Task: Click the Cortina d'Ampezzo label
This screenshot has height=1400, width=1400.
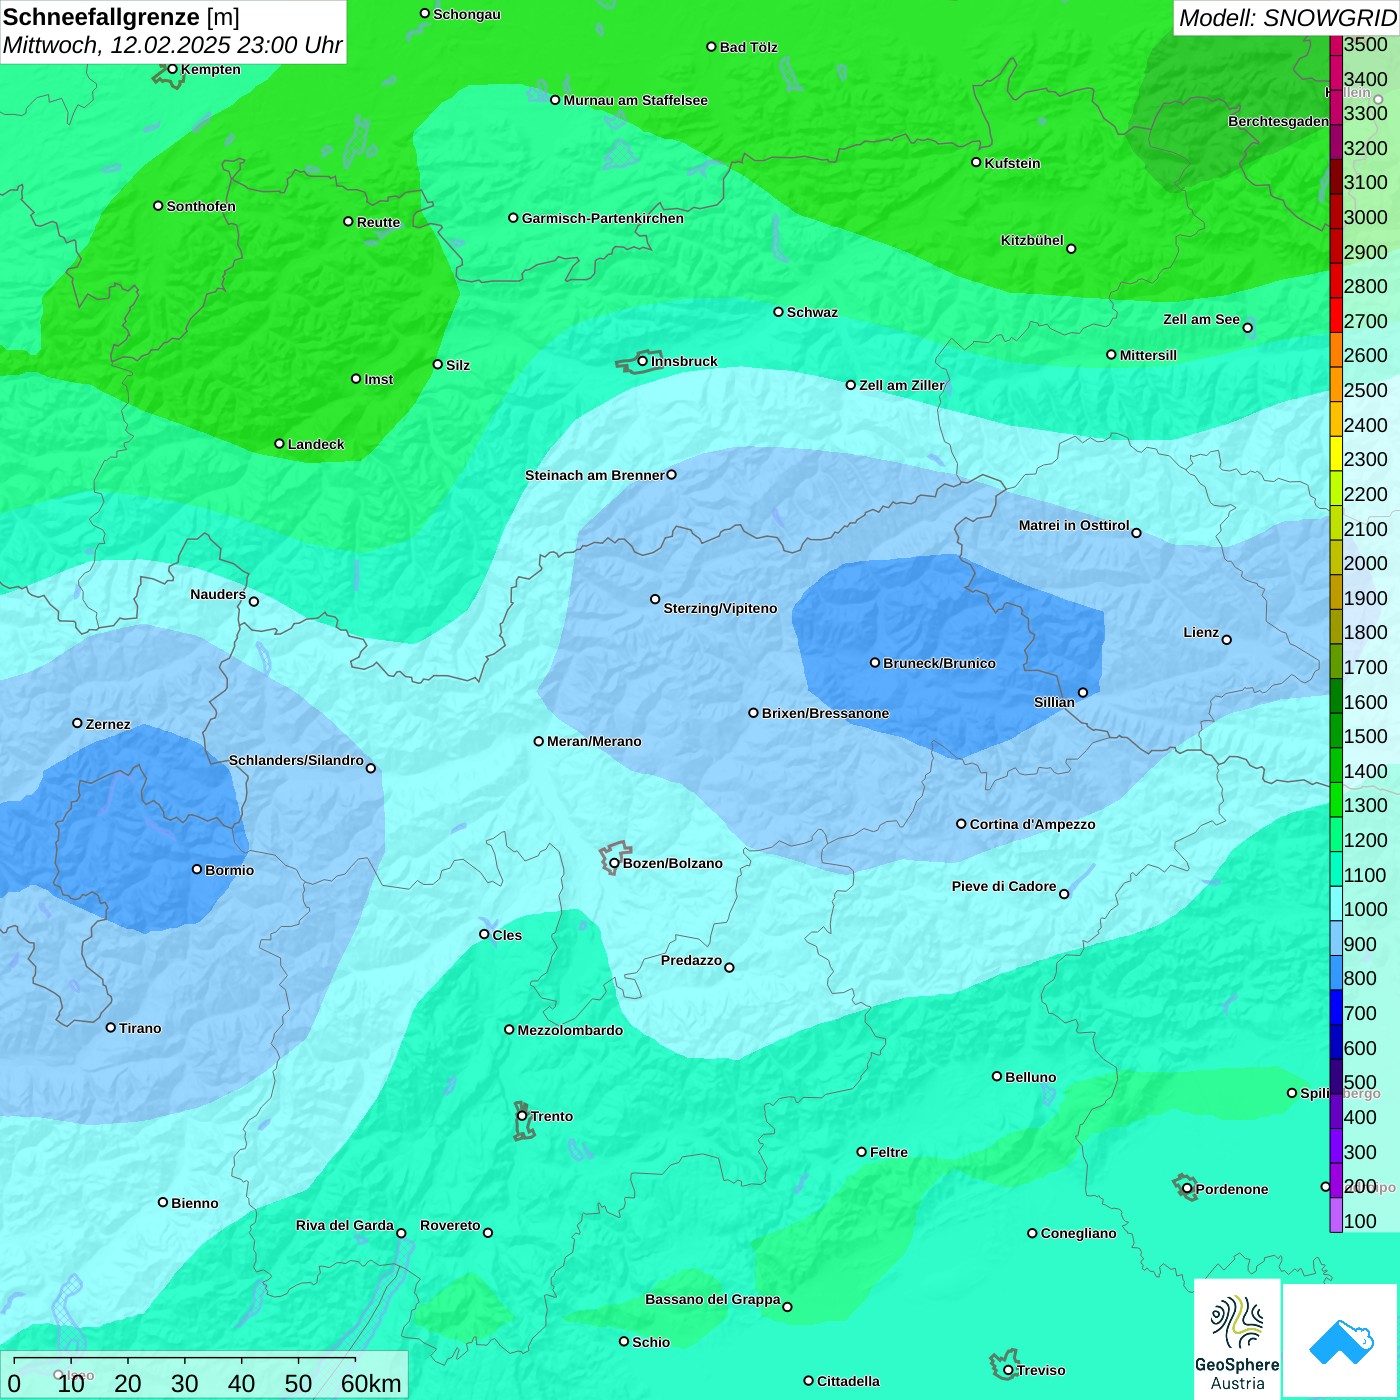Action: pyautogui.click(x=1033, y=824)
